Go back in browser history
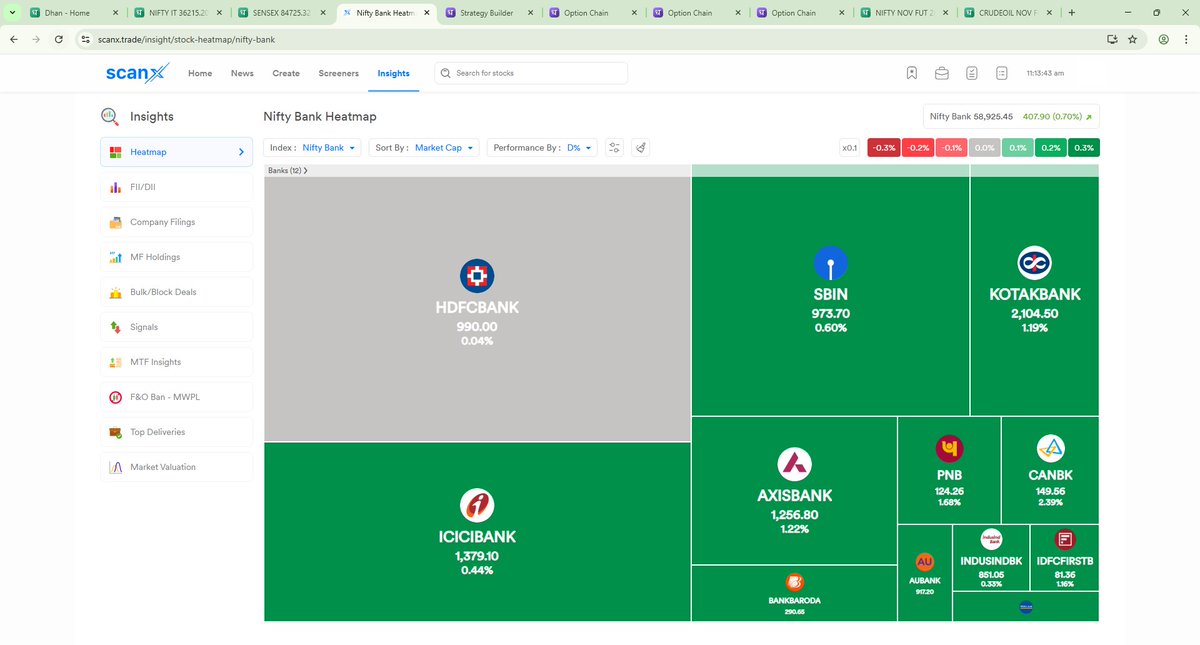 click(14, 39)
